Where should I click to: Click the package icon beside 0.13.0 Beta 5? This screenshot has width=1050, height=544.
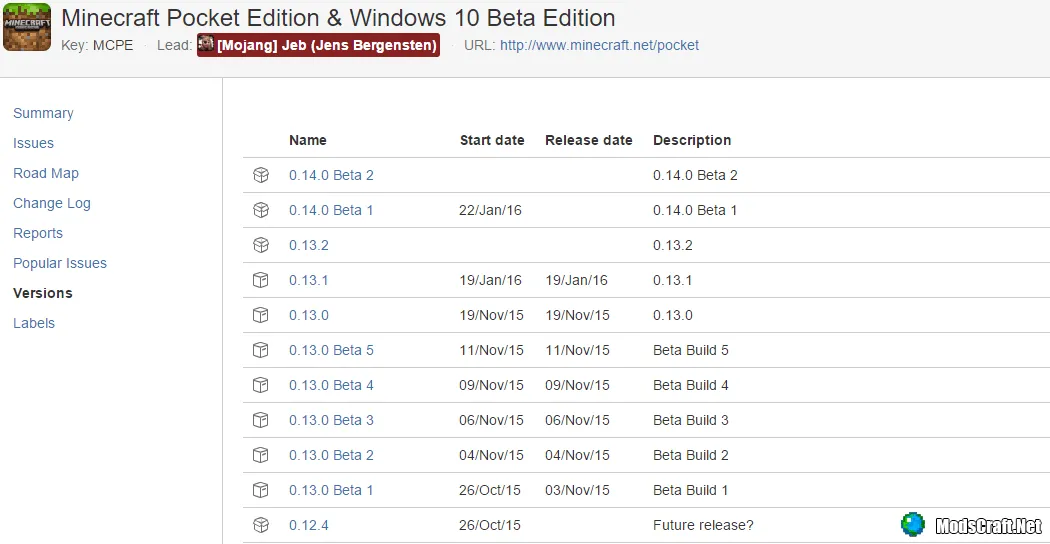coord(261,350)
